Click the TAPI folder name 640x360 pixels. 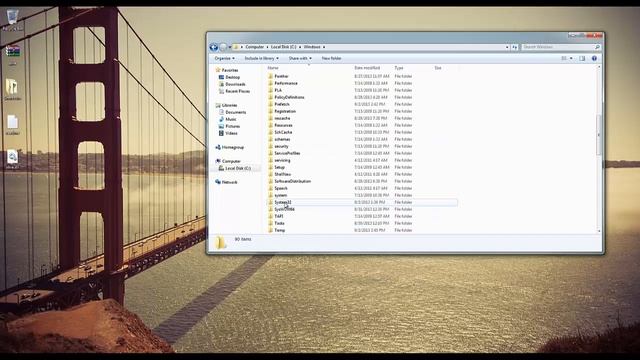coord(279,216)
